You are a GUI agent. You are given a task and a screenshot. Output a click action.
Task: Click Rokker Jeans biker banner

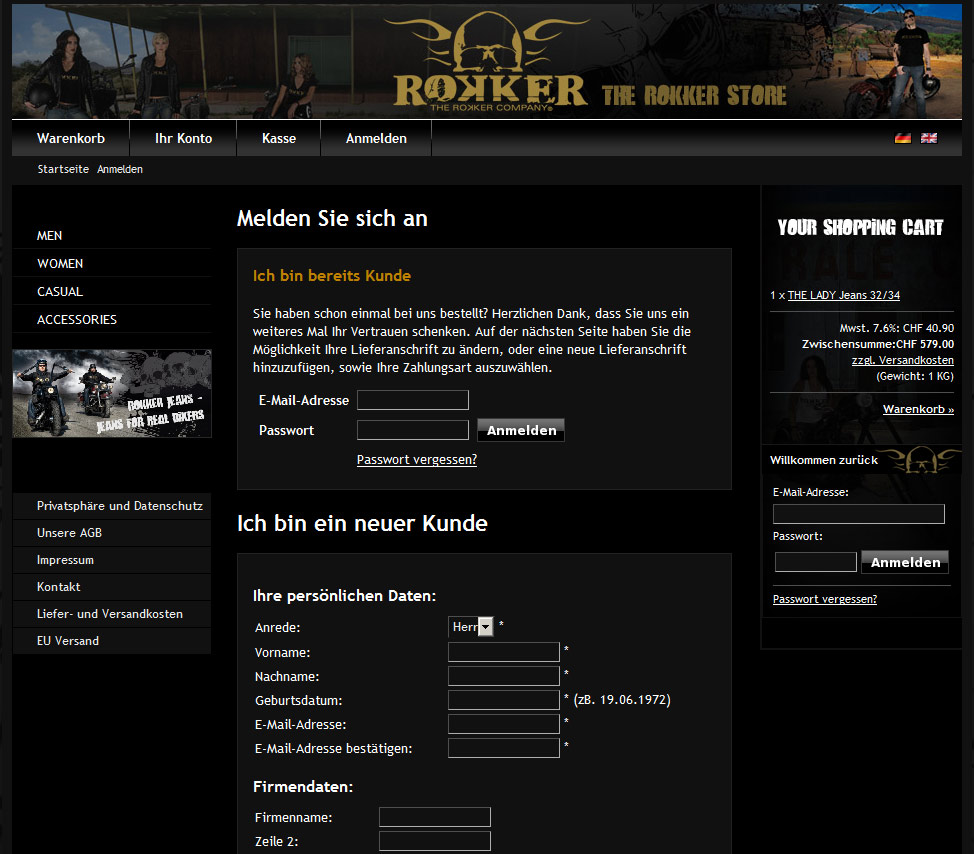tap(112, 393)
